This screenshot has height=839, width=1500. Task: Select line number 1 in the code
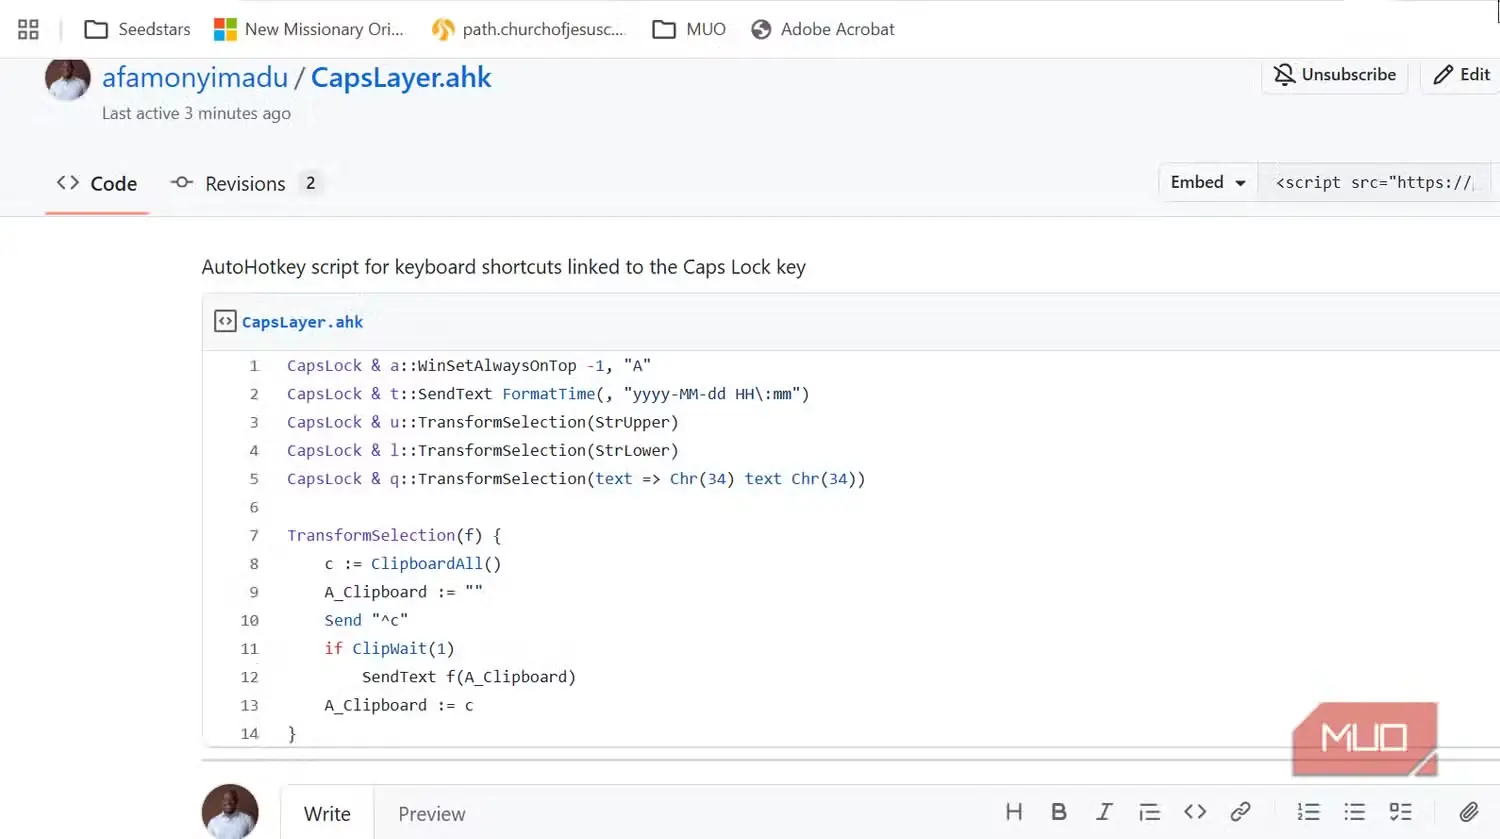click(x=254, y=366)
